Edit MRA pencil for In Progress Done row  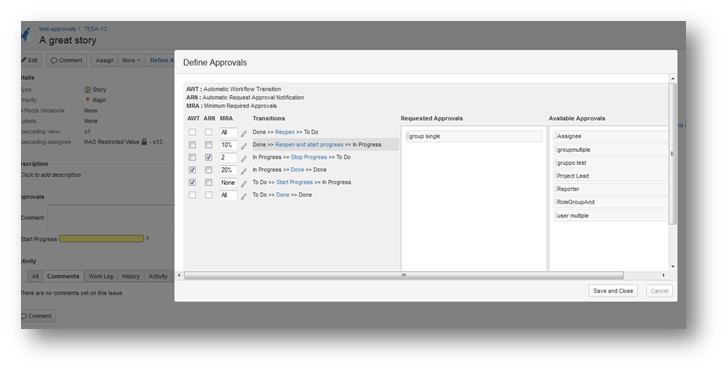[x=244, y=171]
